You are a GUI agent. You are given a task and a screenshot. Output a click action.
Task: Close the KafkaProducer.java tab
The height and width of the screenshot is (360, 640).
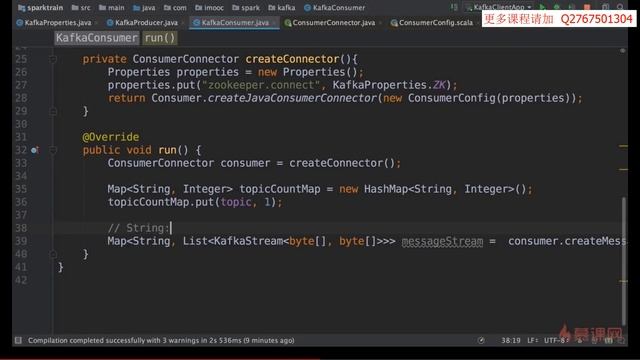(x=183, y=23)
